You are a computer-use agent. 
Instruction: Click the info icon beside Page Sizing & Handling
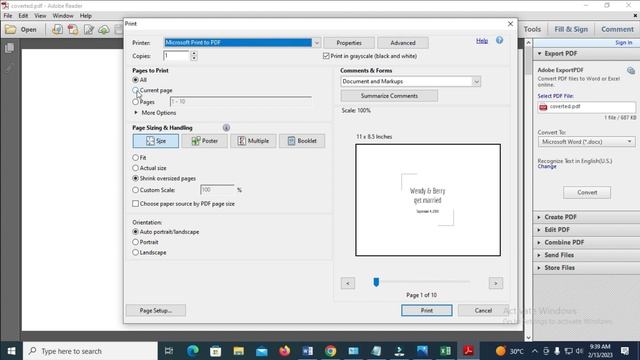[x=226, y=128]
